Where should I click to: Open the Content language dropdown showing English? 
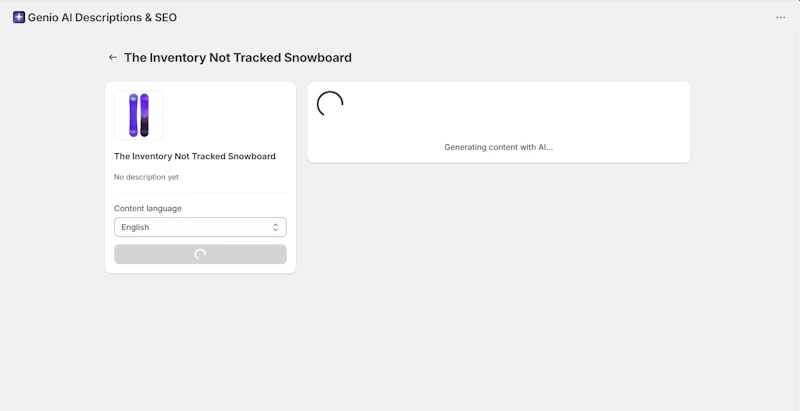201,227
